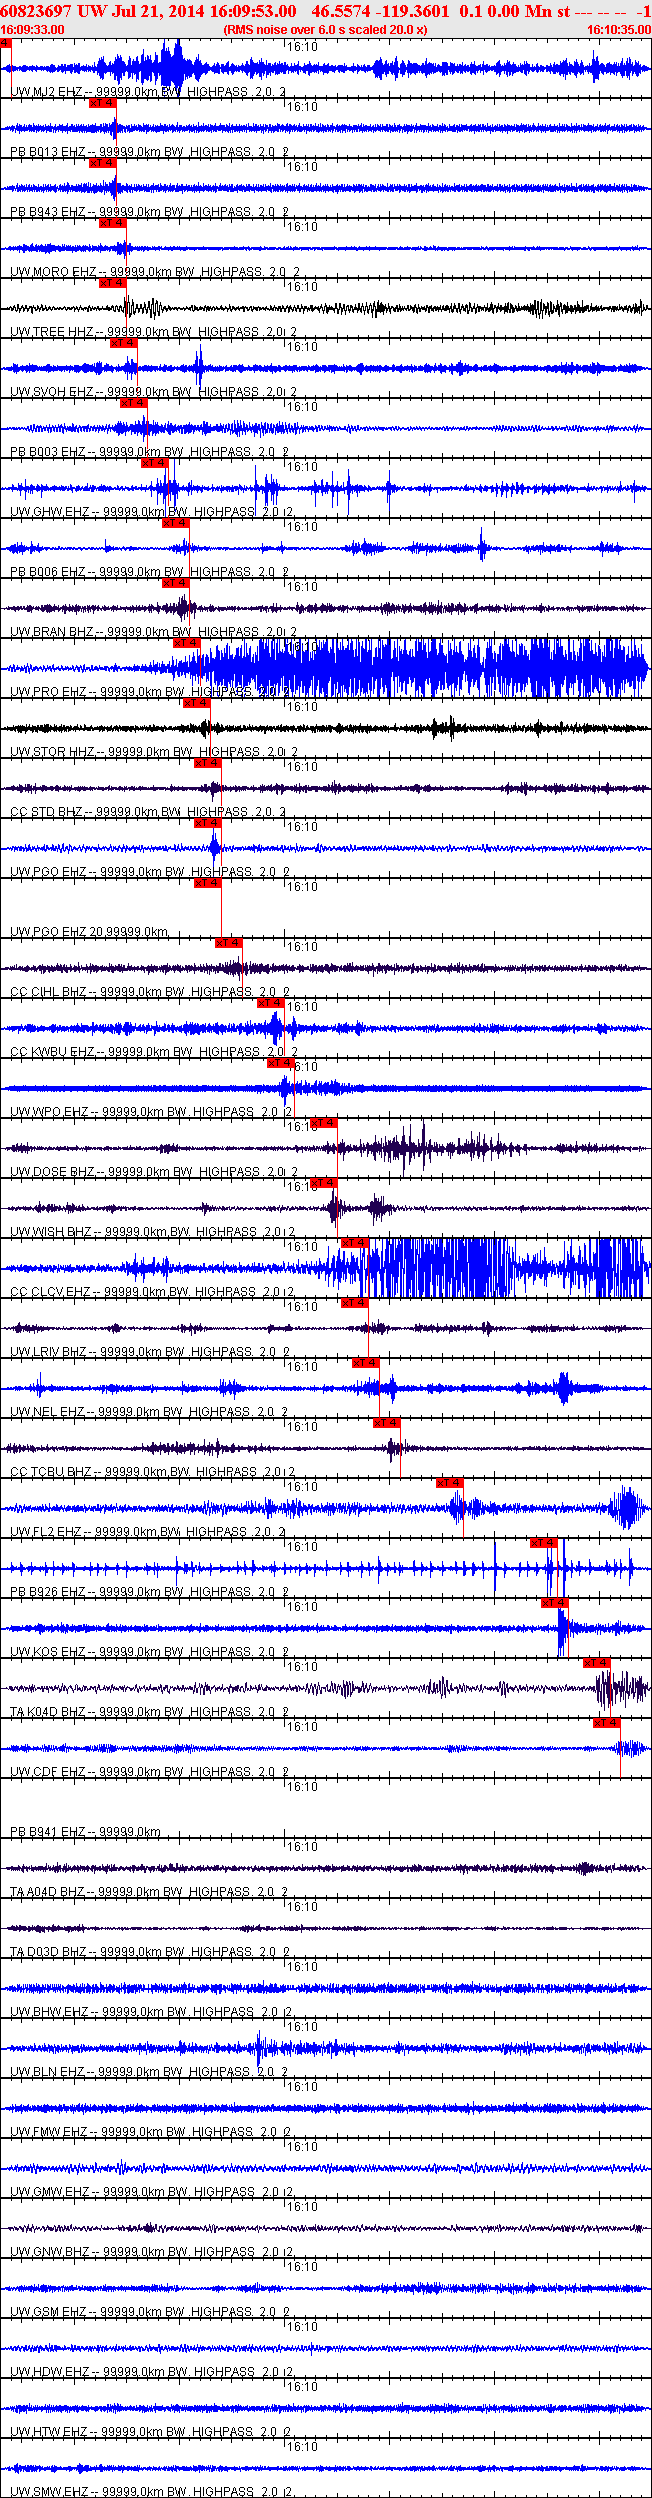Select the pick flag on the UW.KOS trace
This screenshot has height=2498, width=652.
(555, 1603)
